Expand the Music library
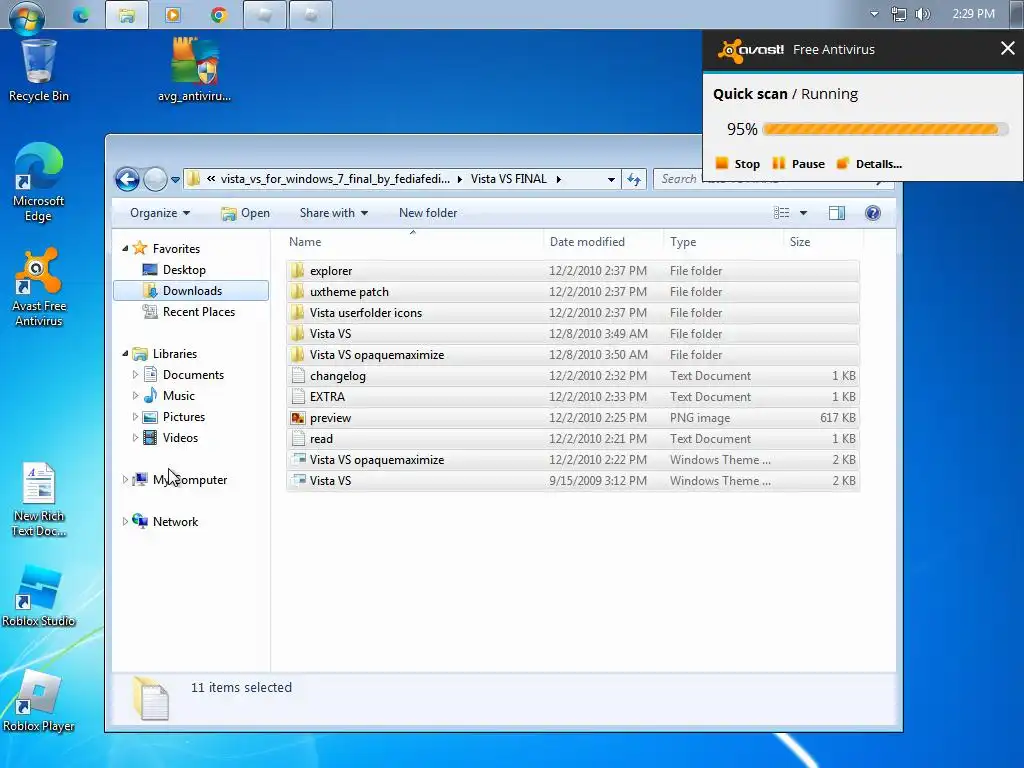Screen dimensions: 1024x768 point(135,396)
